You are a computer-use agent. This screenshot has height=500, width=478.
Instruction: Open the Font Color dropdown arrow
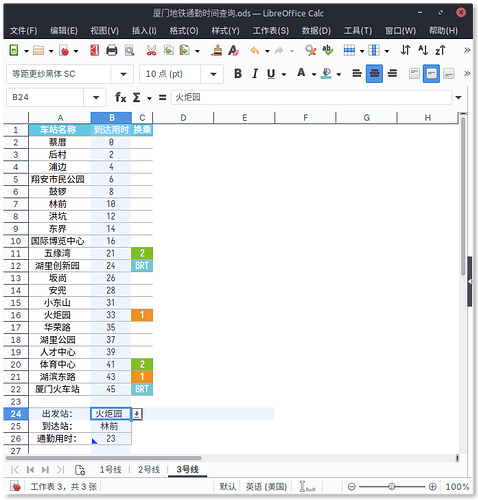coord(314,74)
